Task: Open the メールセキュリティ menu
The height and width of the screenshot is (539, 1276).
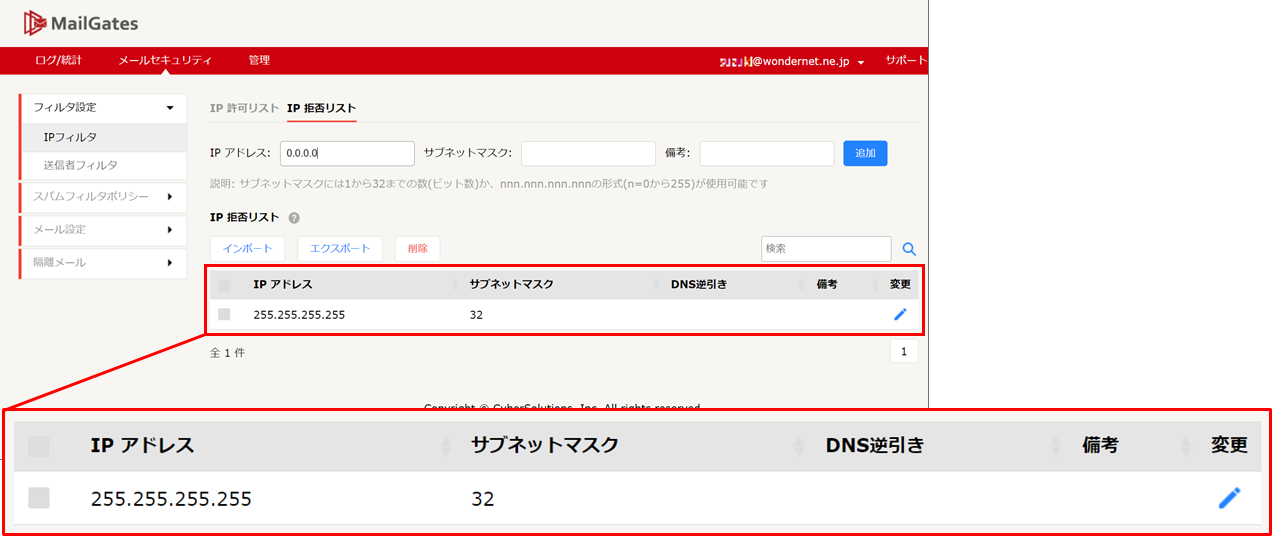Action: point(165,60)
